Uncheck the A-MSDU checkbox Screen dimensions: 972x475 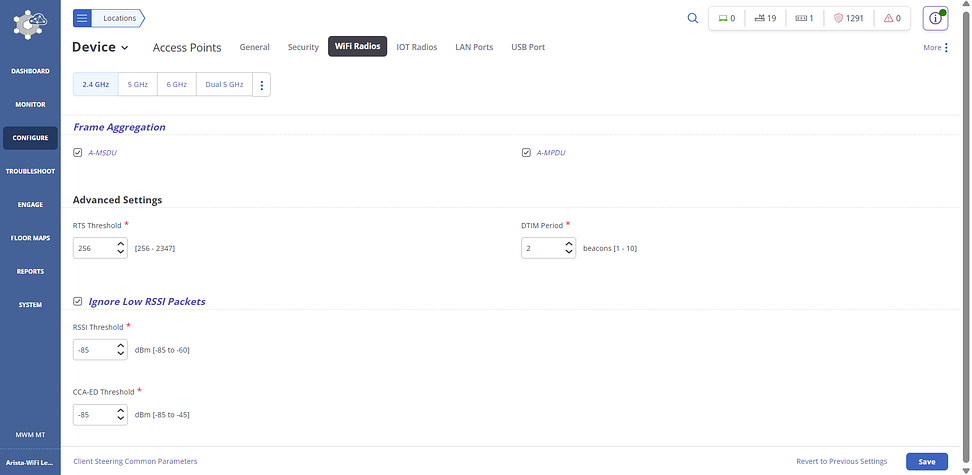pyautogui.click(x=78, y=153)
